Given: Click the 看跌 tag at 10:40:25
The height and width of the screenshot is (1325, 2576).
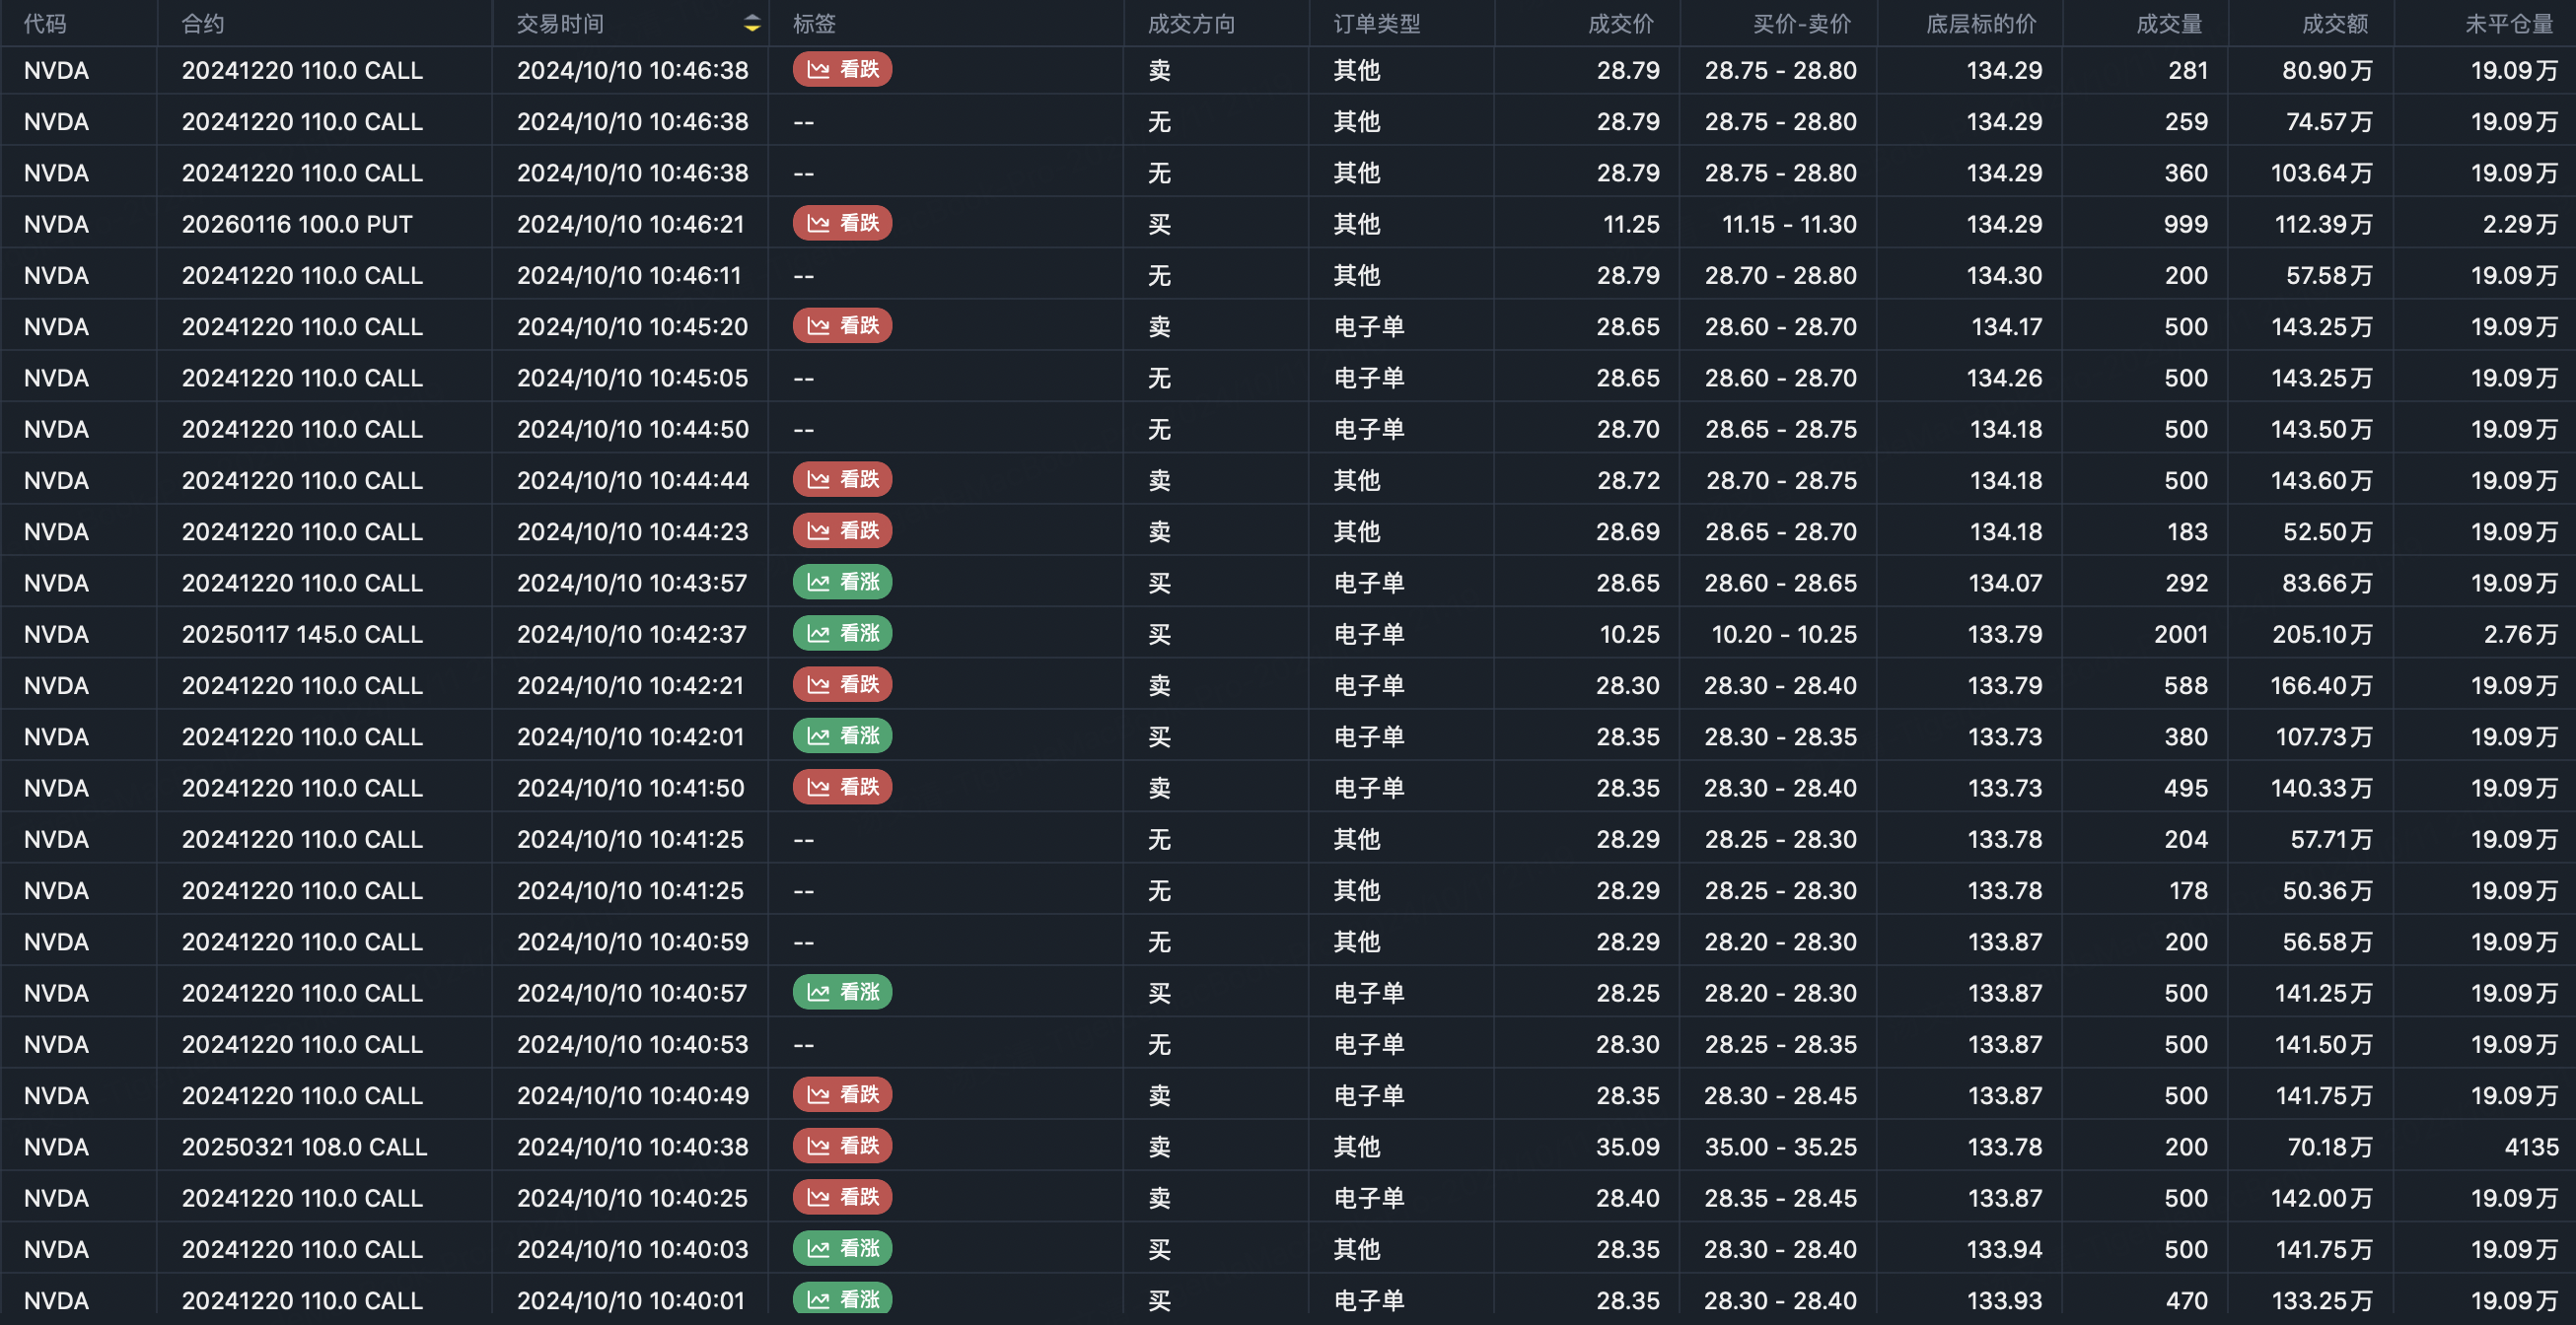Looking at the screenshot, I should (842, 1198).
